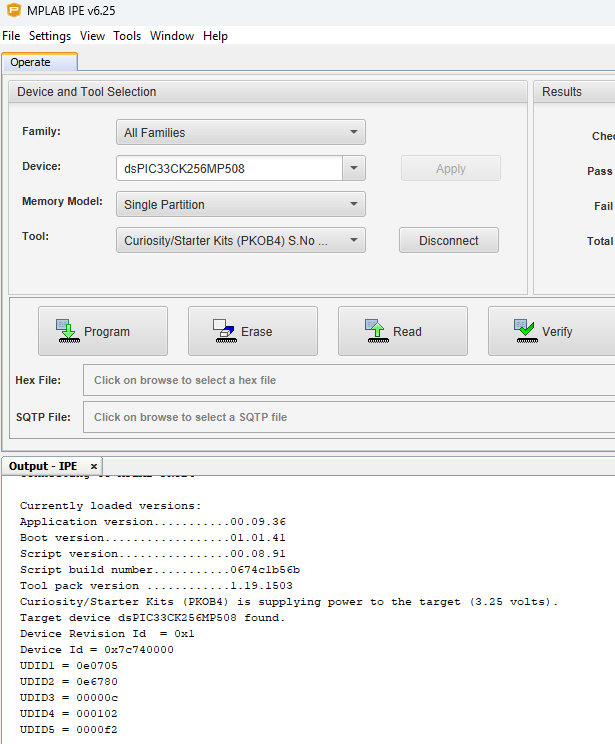Click the Erase button's eraser icon
The width and height of the screenshot is (615, 744).
[225, 331]
